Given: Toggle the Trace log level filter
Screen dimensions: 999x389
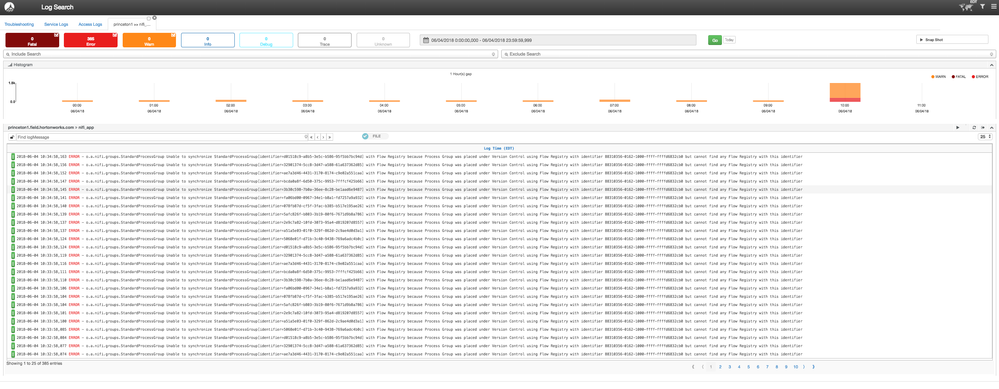Looking at the screenshot, I should click(324, 40).
